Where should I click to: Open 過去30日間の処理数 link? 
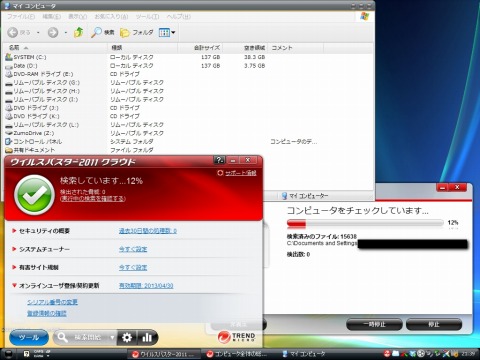(x=148, y=231)
